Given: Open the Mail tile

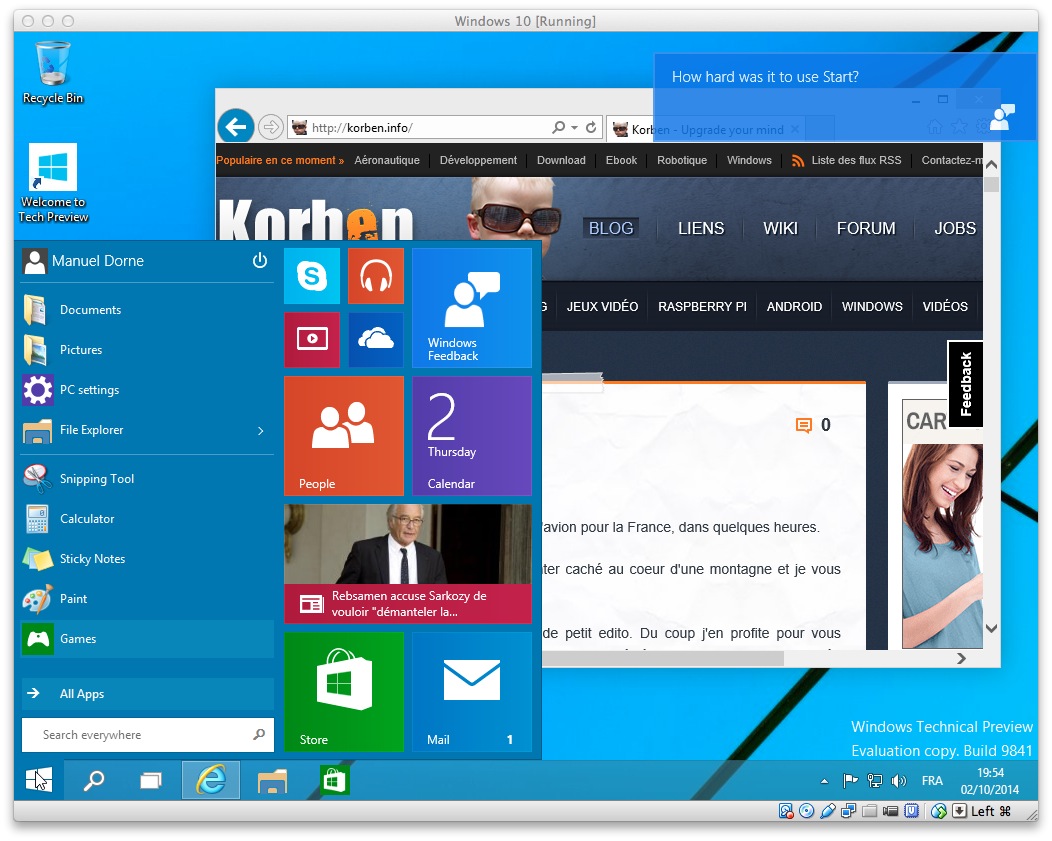Looking at the screenshot, I should pos(472,691).
